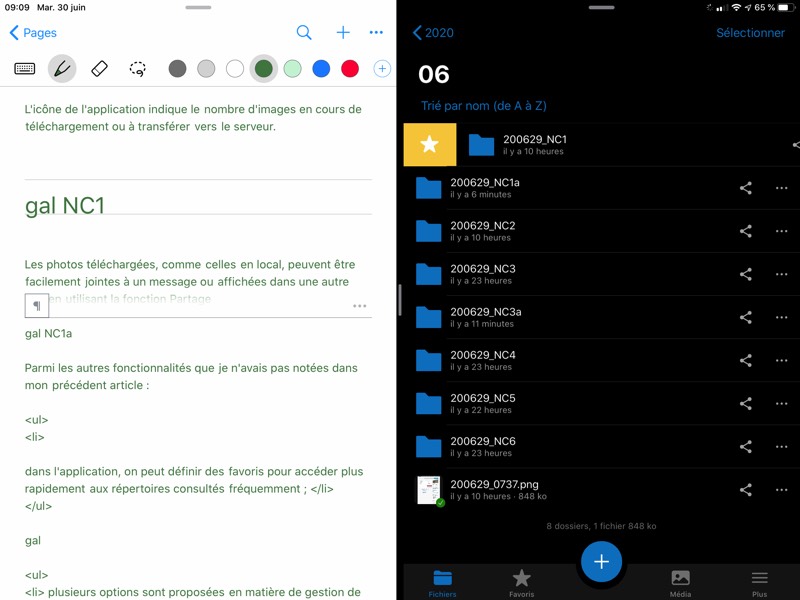This screenshot has height=600, width=800.
Task: Share the 200629_NC2 folder
Action: [x=745, y=231]
